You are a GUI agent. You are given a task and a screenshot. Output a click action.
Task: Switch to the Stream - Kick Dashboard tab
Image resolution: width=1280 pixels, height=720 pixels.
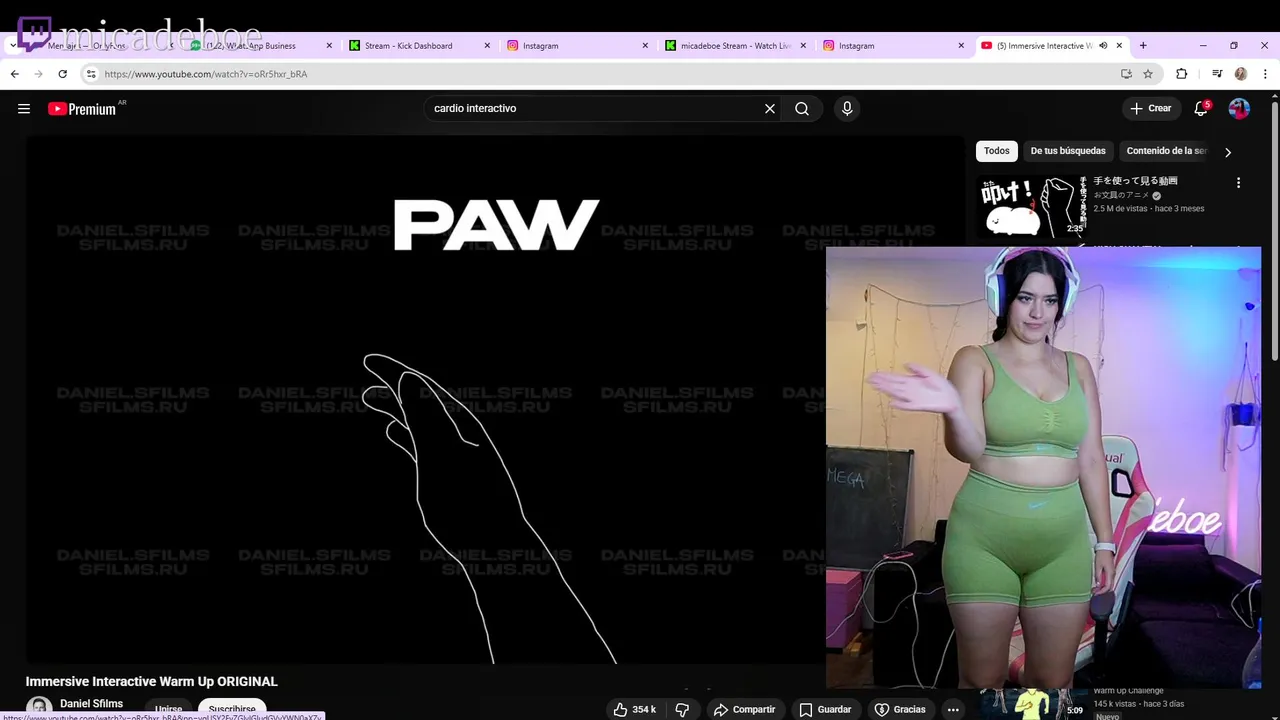(x=418, y=46)
